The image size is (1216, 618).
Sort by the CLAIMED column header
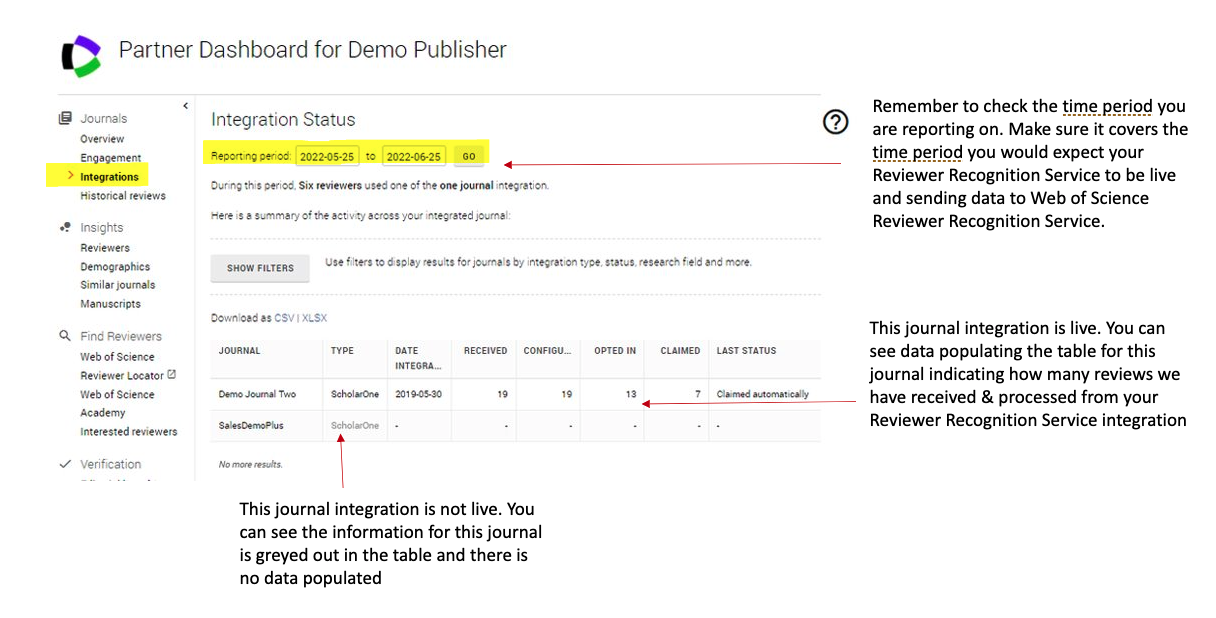680,351
